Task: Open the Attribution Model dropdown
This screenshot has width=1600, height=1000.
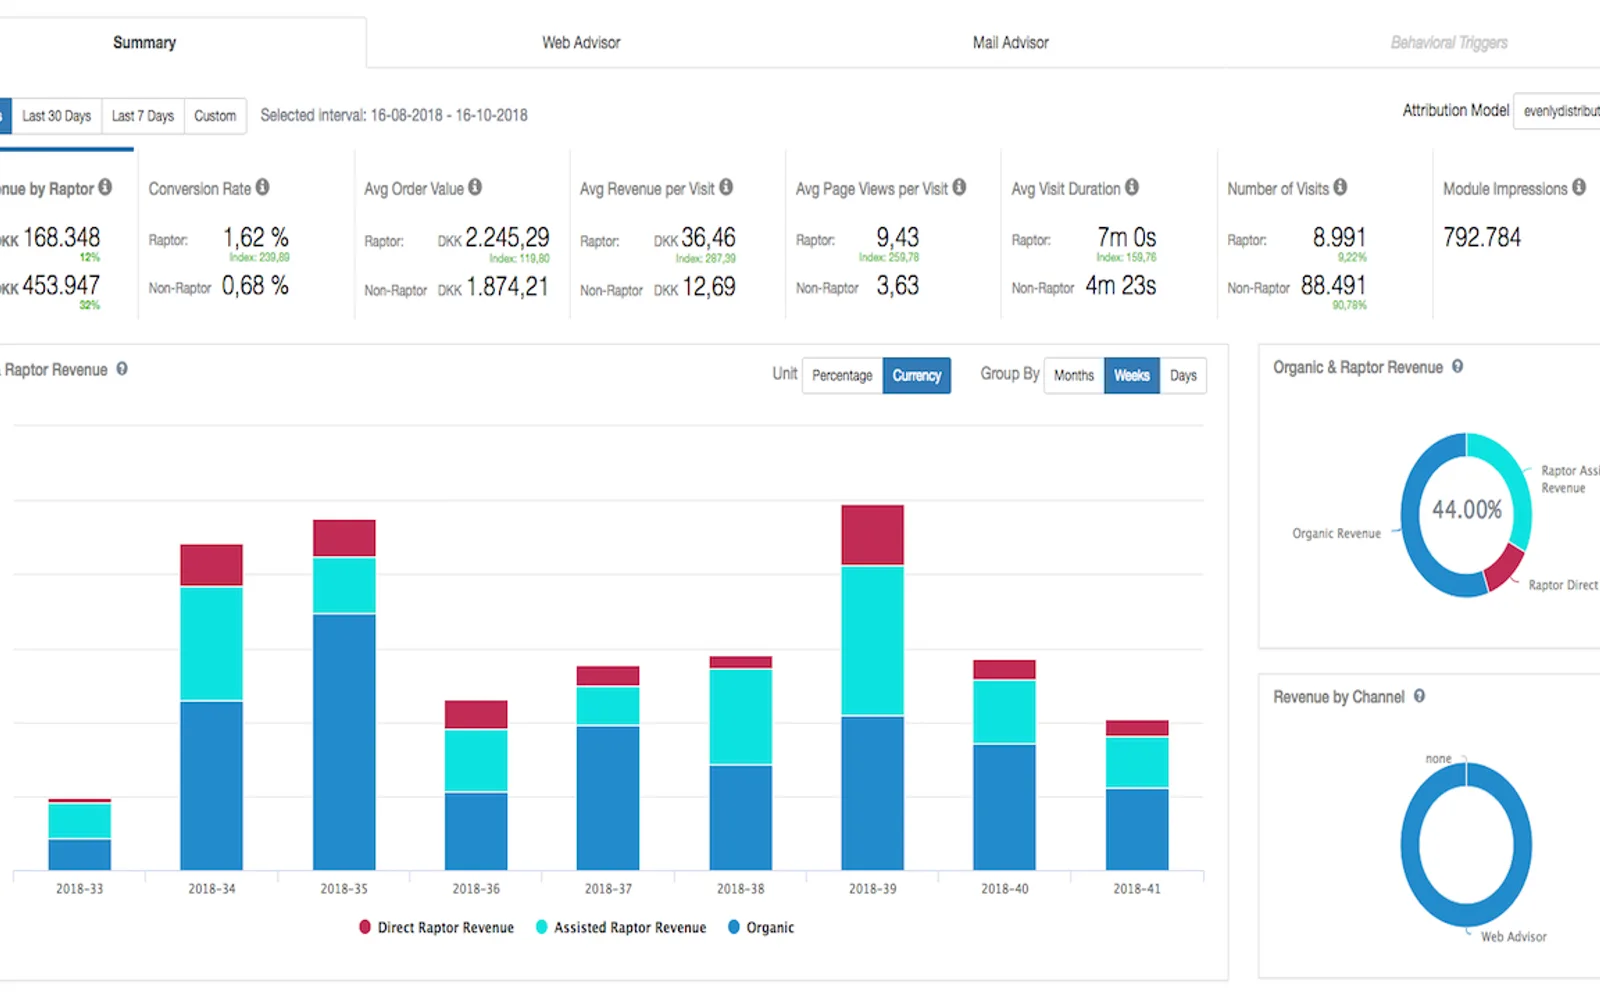Action: pos(1557,111)
